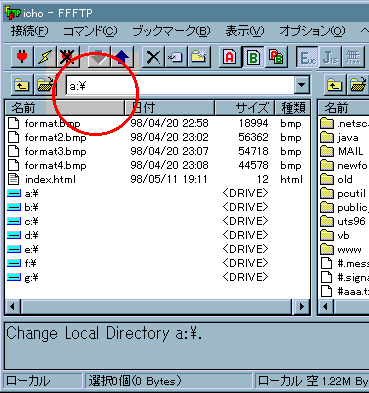
Task: Enable automatic transfer mode (AB icon)
Action: click(x=276, y=57)
